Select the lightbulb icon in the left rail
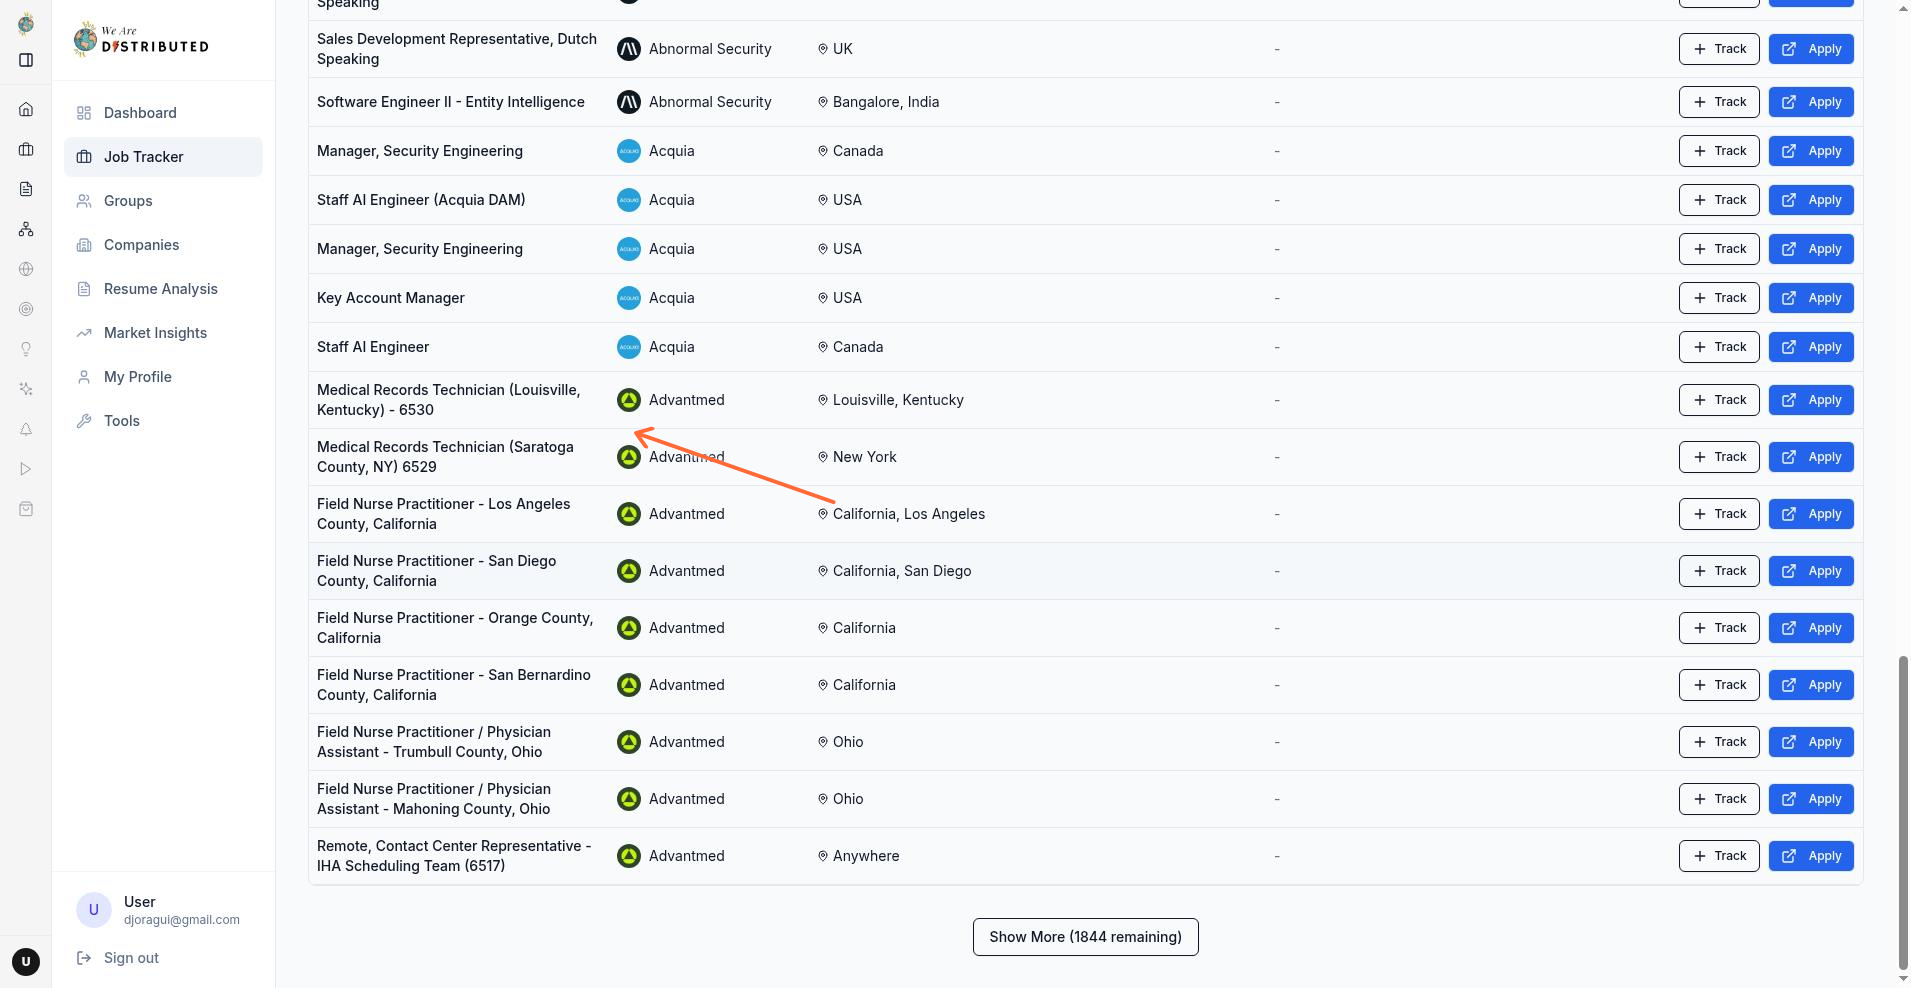Viewport: 1911px width, 988px height. 26,349
